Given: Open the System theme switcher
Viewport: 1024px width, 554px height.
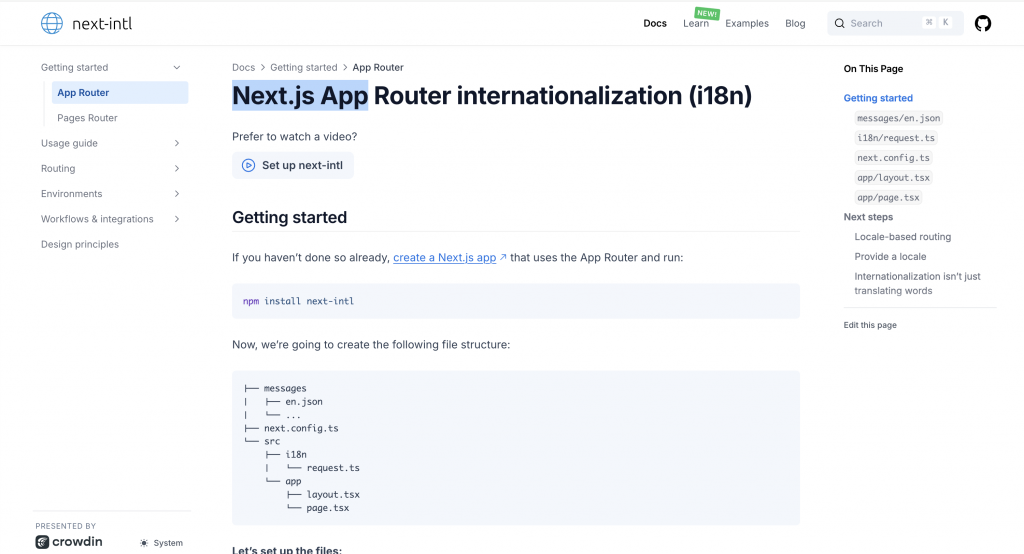Looking at the screenshot, I should click(161, 543).
